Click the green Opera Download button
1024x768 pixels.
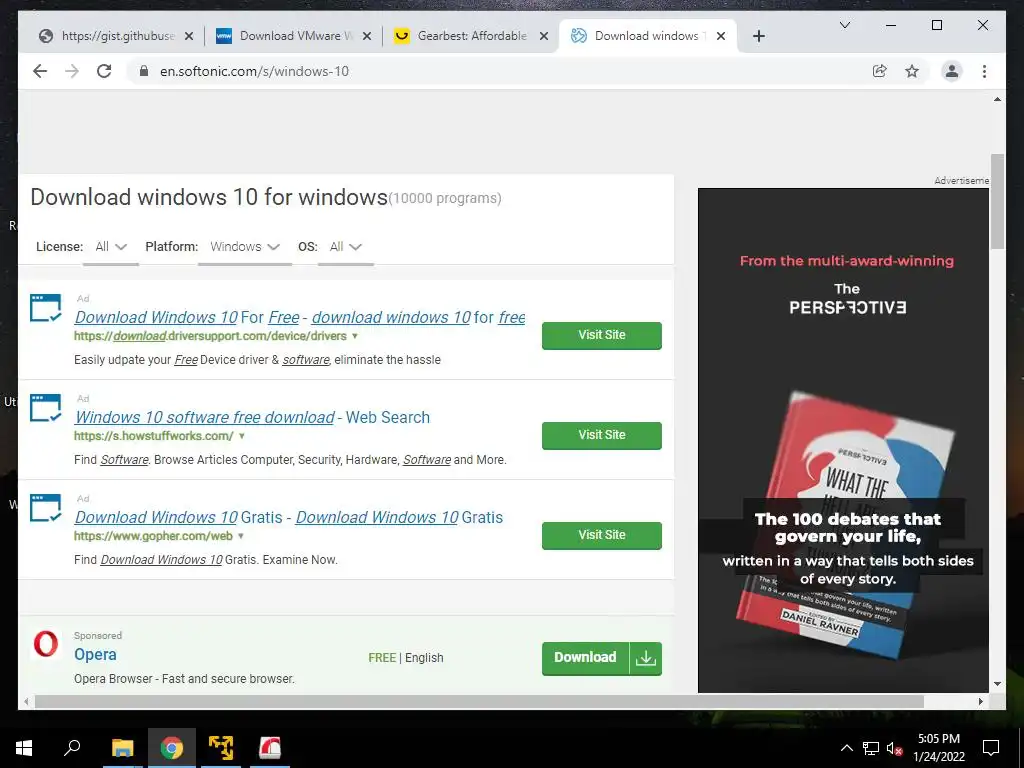tap(601, 658)
